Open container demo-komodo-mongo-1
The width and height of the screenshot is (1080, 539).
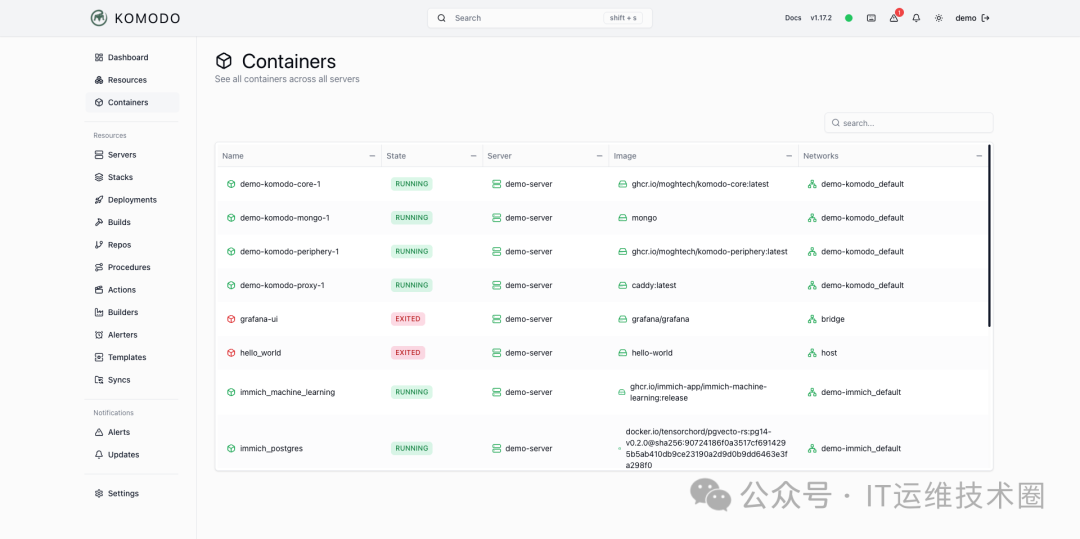285,218
